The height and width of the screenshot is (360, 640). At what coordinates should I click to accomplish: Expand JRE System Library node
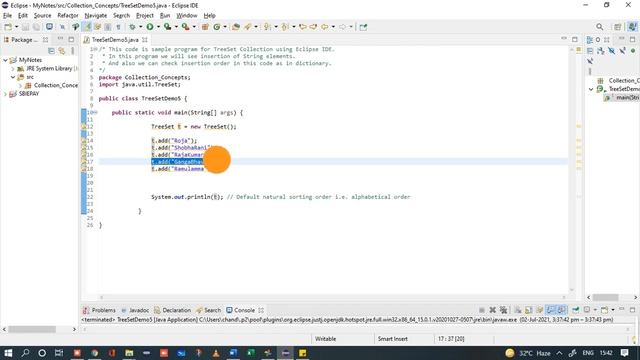[x=13, y=69]
